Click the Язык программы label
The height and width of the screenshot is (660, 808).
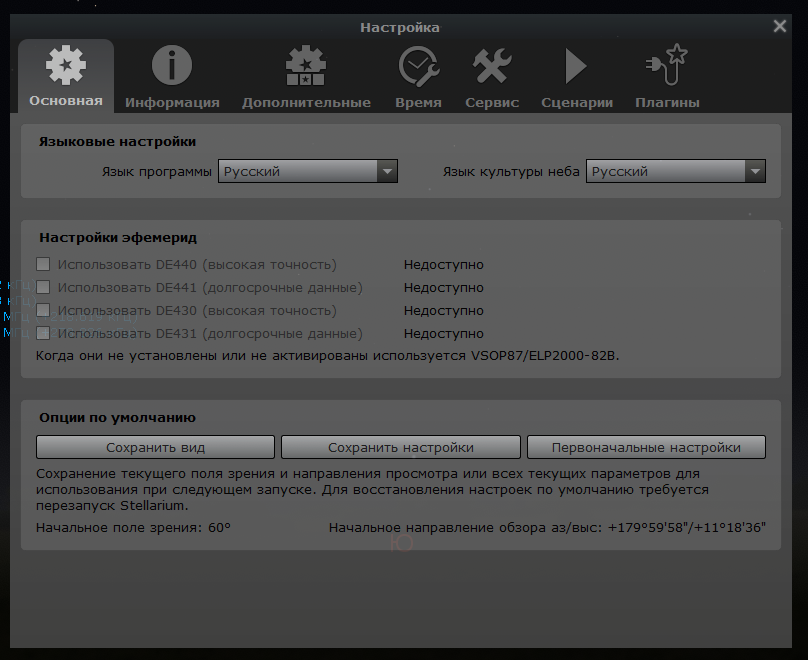pos(157,172)
